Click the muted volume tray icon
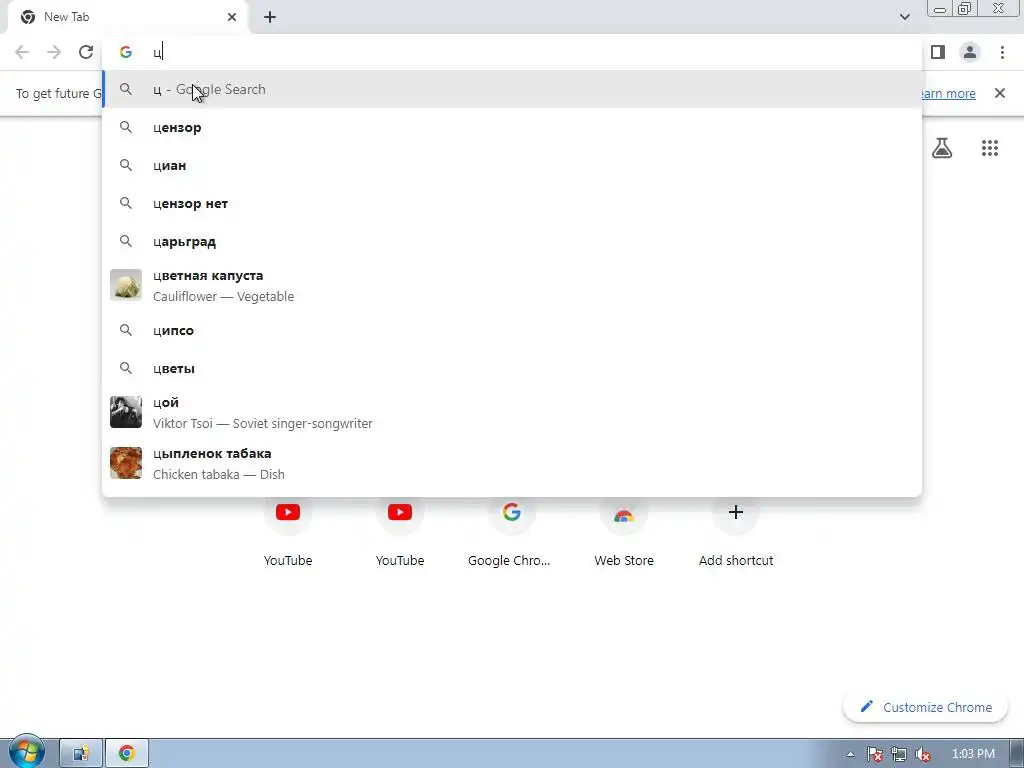Viewport: 1024px width, 768px height. 923,754
